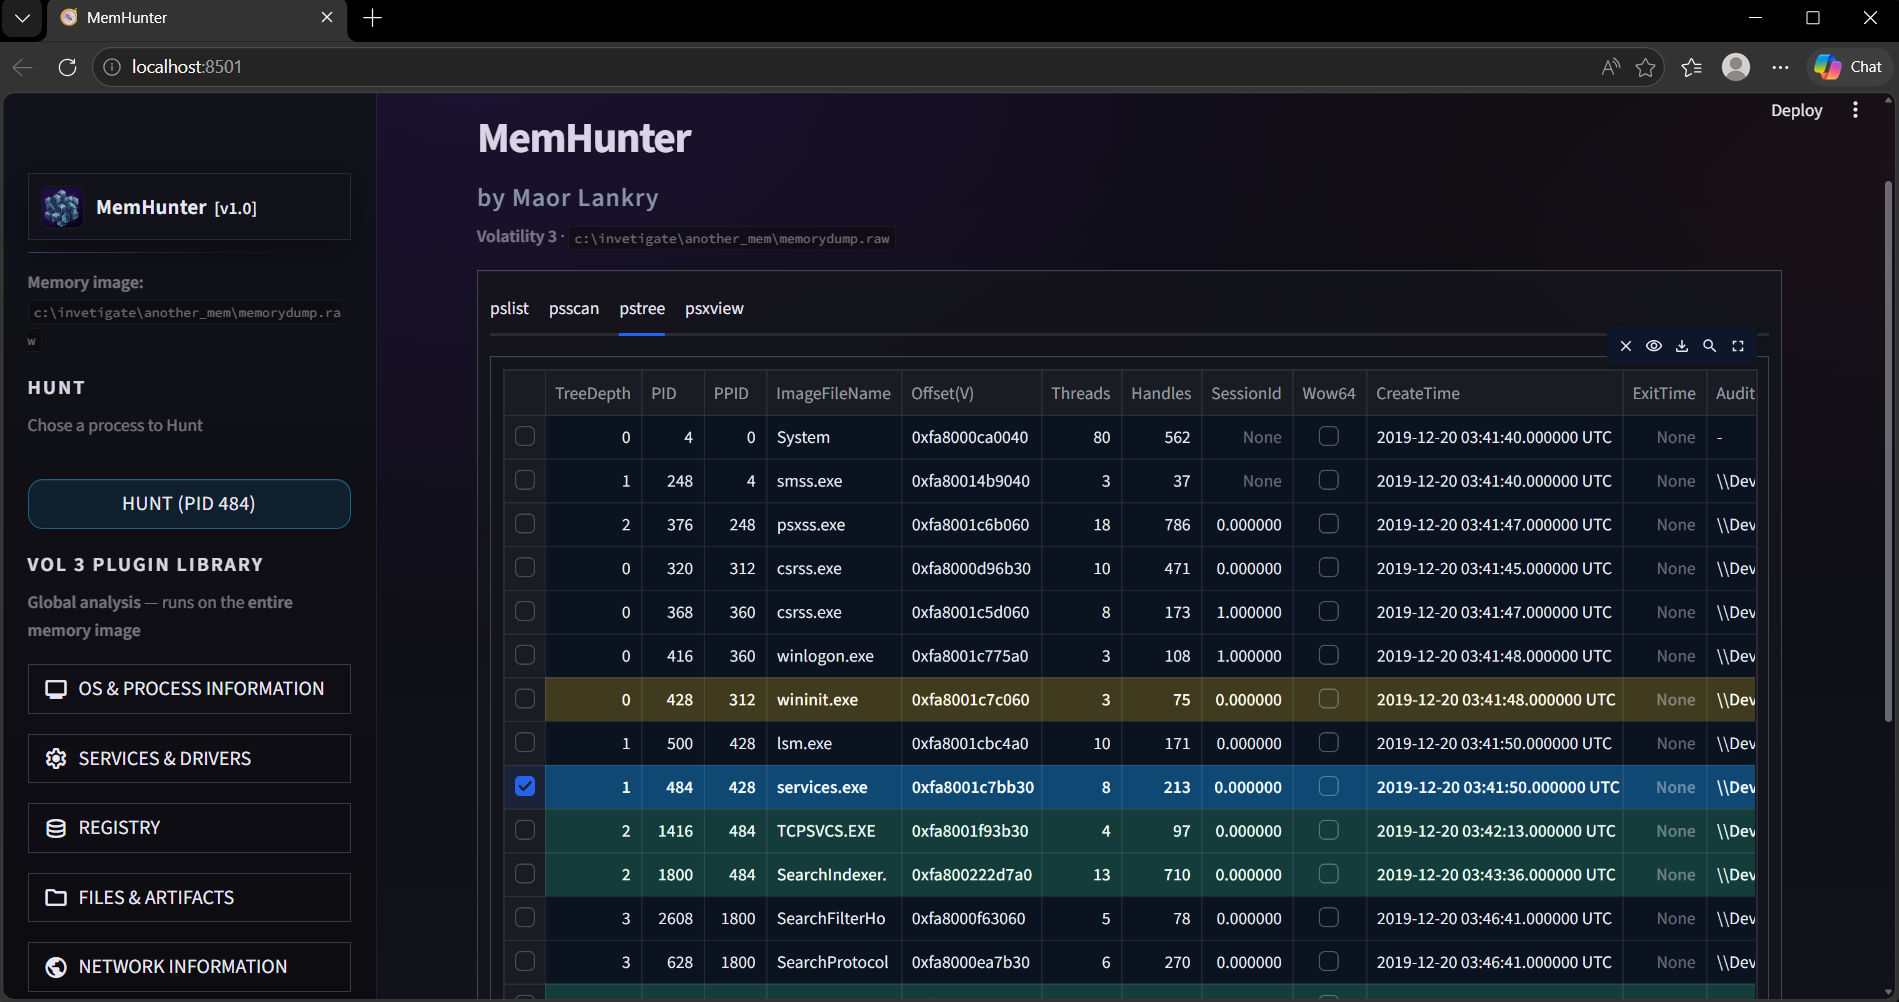Toggle the table fullscreen icon
1899x1002 pixels.
click(x=1738, y=346)
